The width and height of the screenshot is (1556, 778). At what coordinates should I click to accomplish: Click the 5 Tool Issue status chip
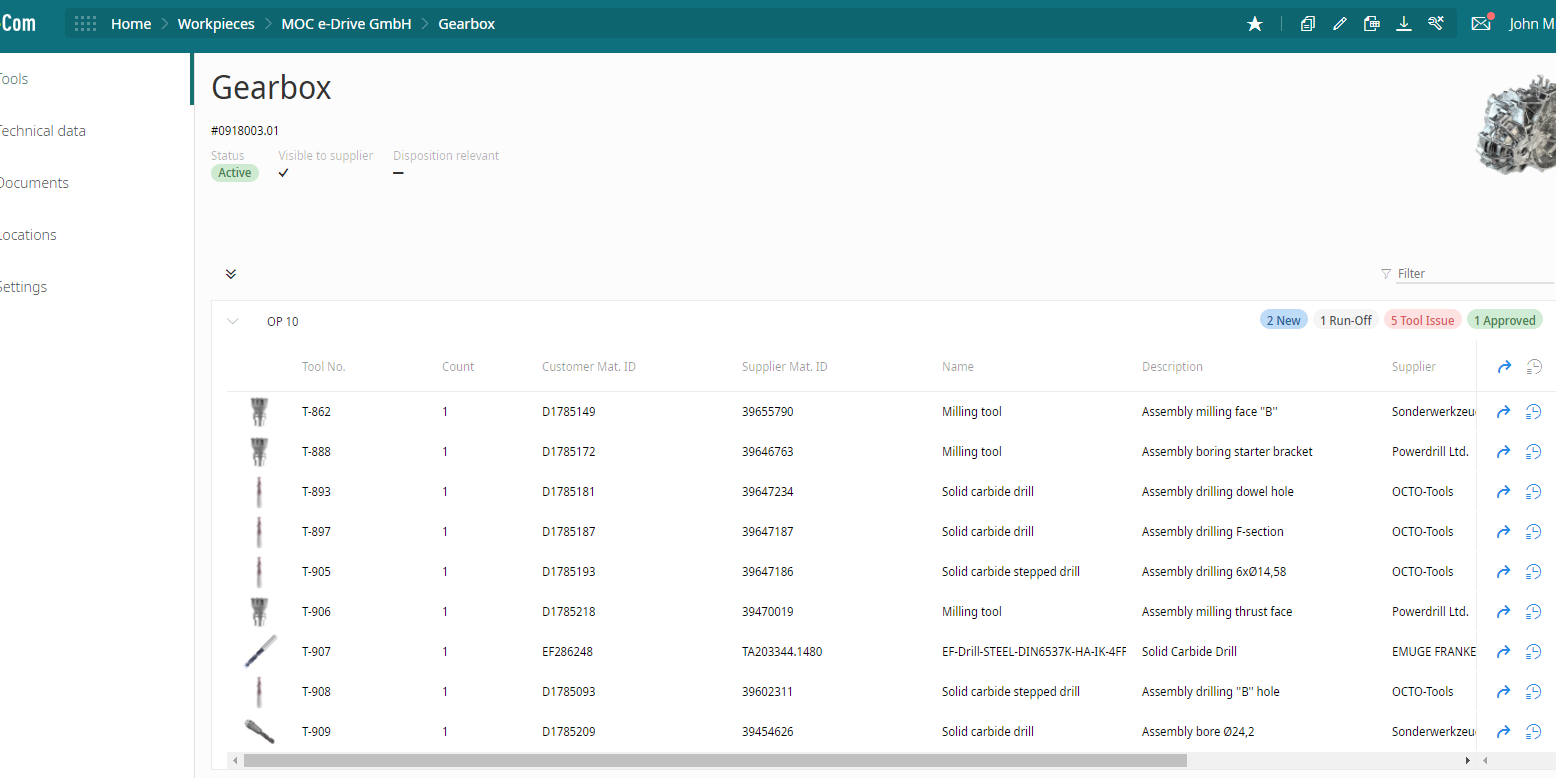click(1422, 320)
